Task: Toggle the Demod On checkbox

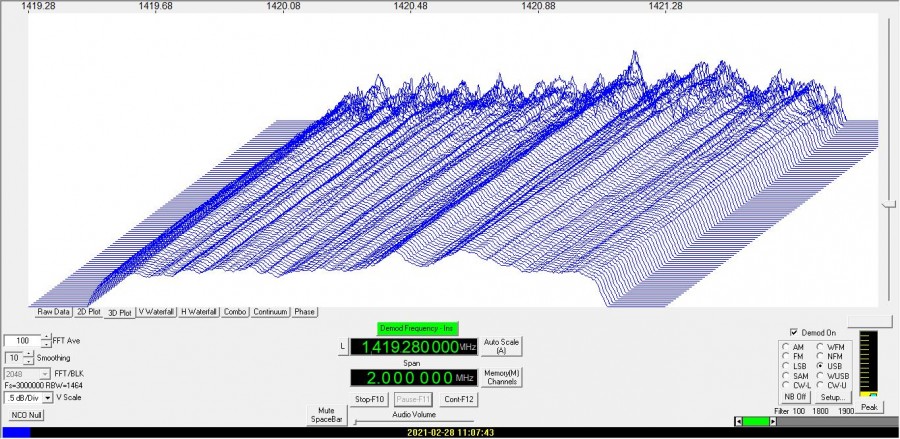Action: 793,332
